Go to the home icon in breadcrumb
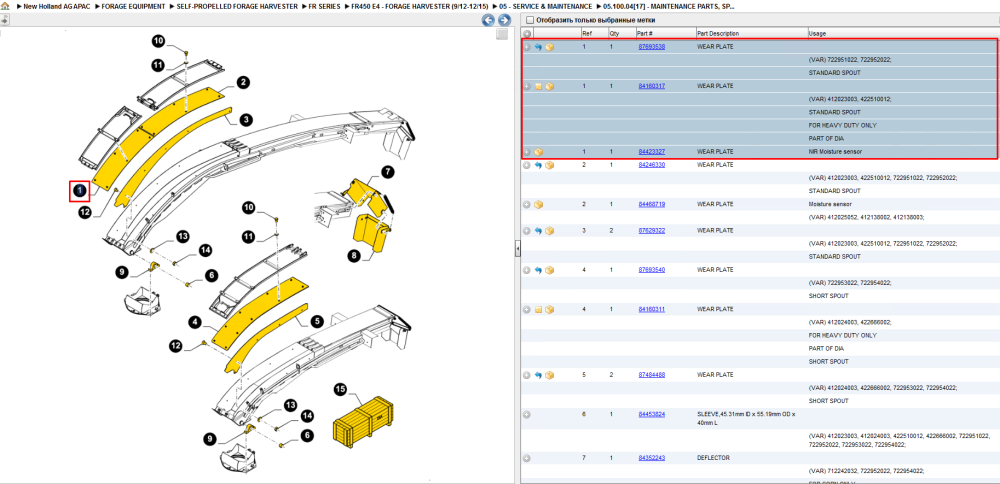 click(5, 6)
